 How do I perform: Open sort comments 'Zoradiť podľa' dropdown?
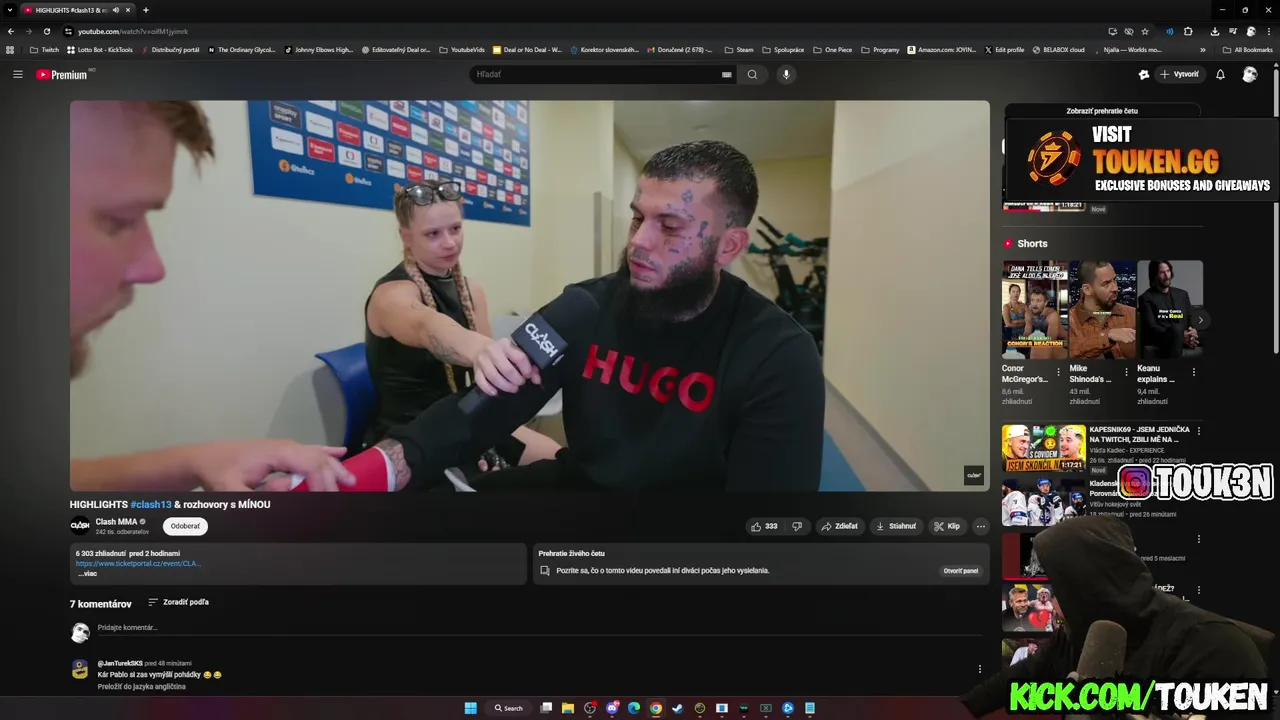[178, 602]
